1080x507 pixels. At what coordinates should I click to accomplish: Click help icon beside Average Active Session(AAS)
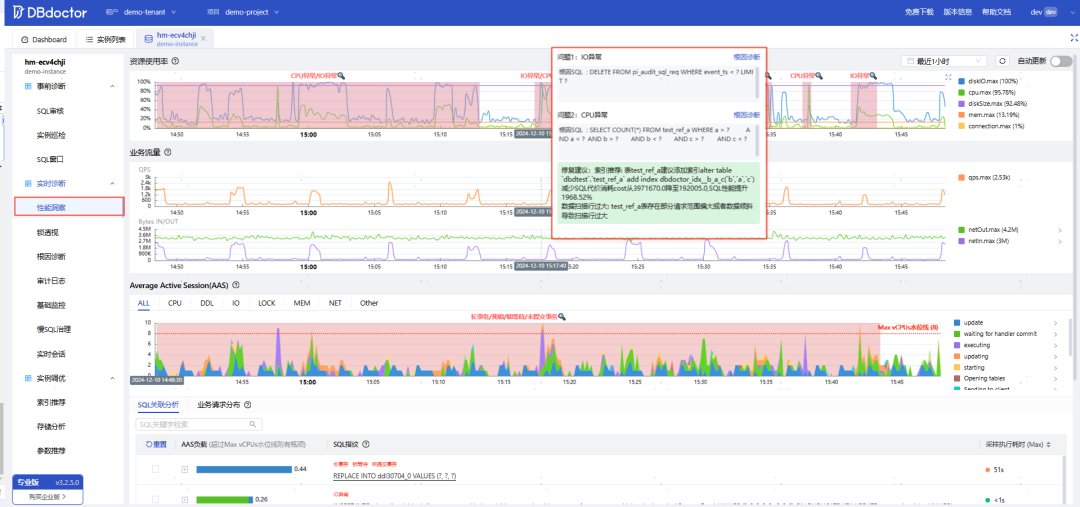[x=236, y=284]
